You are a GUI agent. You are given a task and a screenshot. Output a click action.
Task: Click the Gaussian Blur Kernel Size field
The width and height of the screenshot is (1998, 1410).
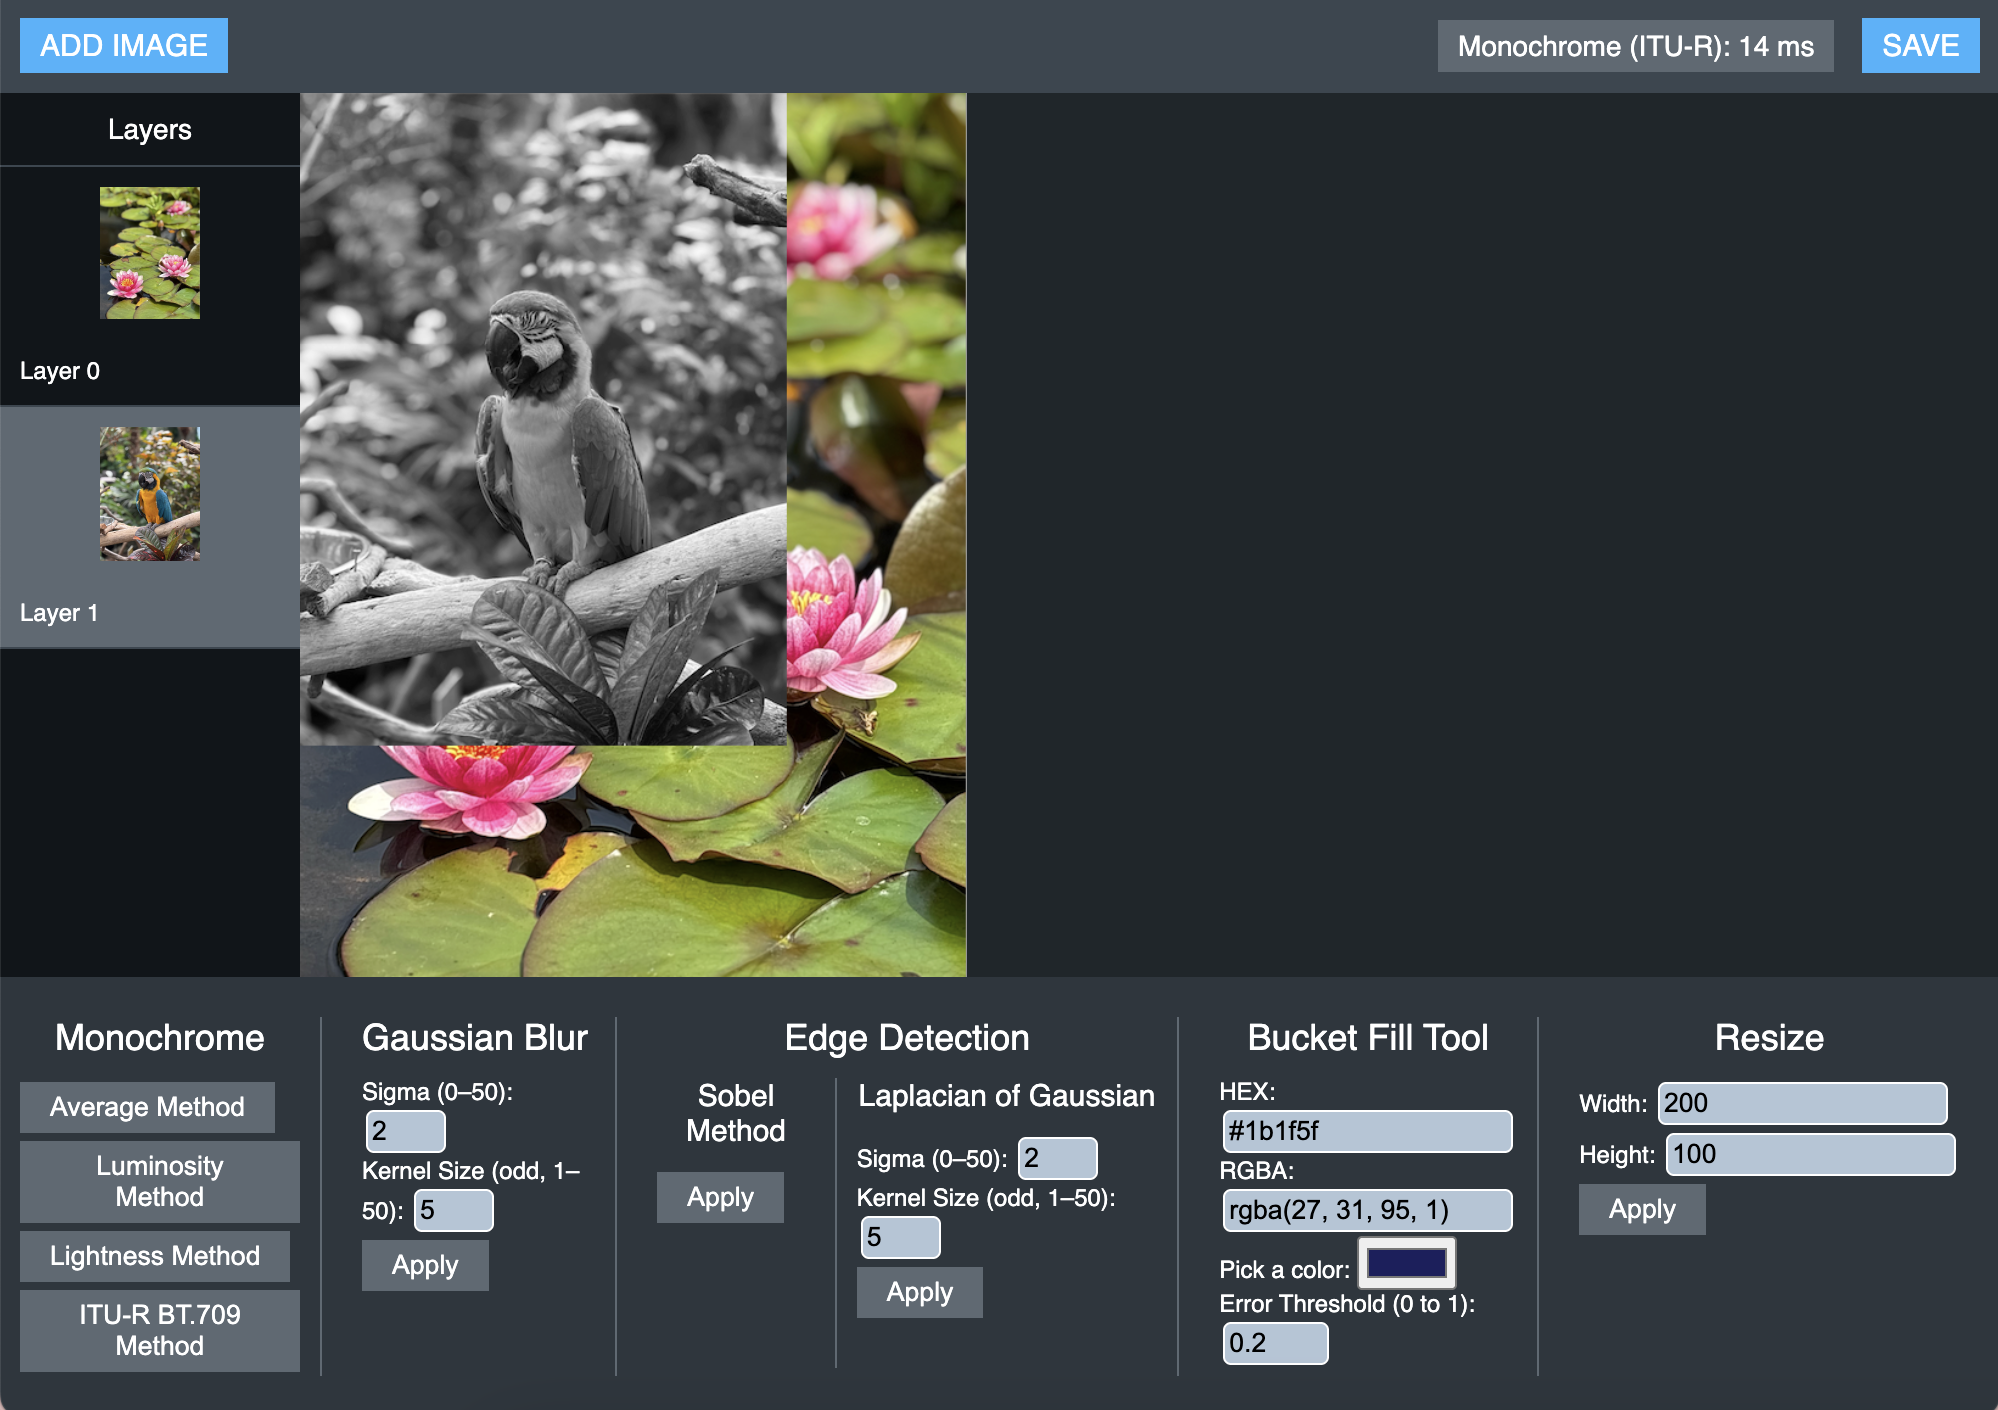pyautogui.click(x=453, y=1210)
